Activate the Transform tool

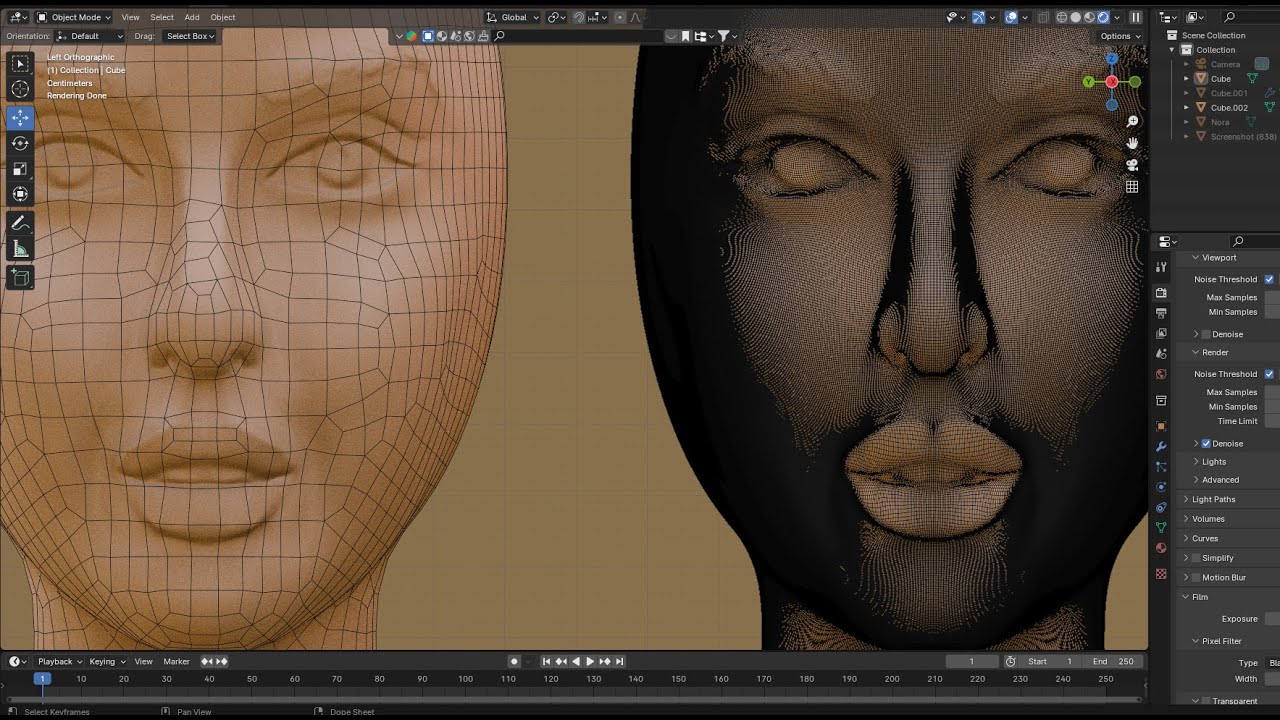20,193
